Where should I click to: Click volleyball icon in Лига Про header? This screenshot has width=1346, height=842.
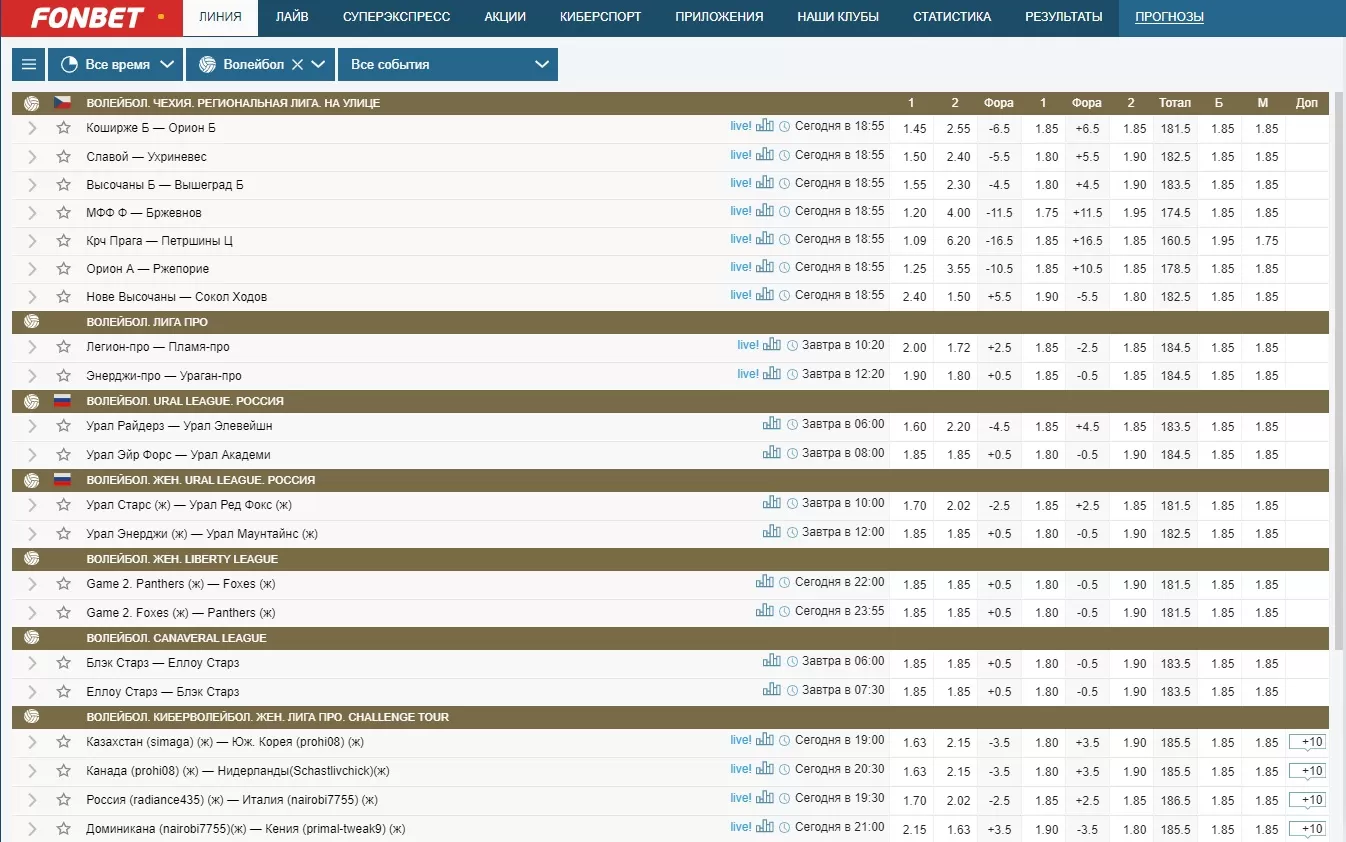[32, 322]
